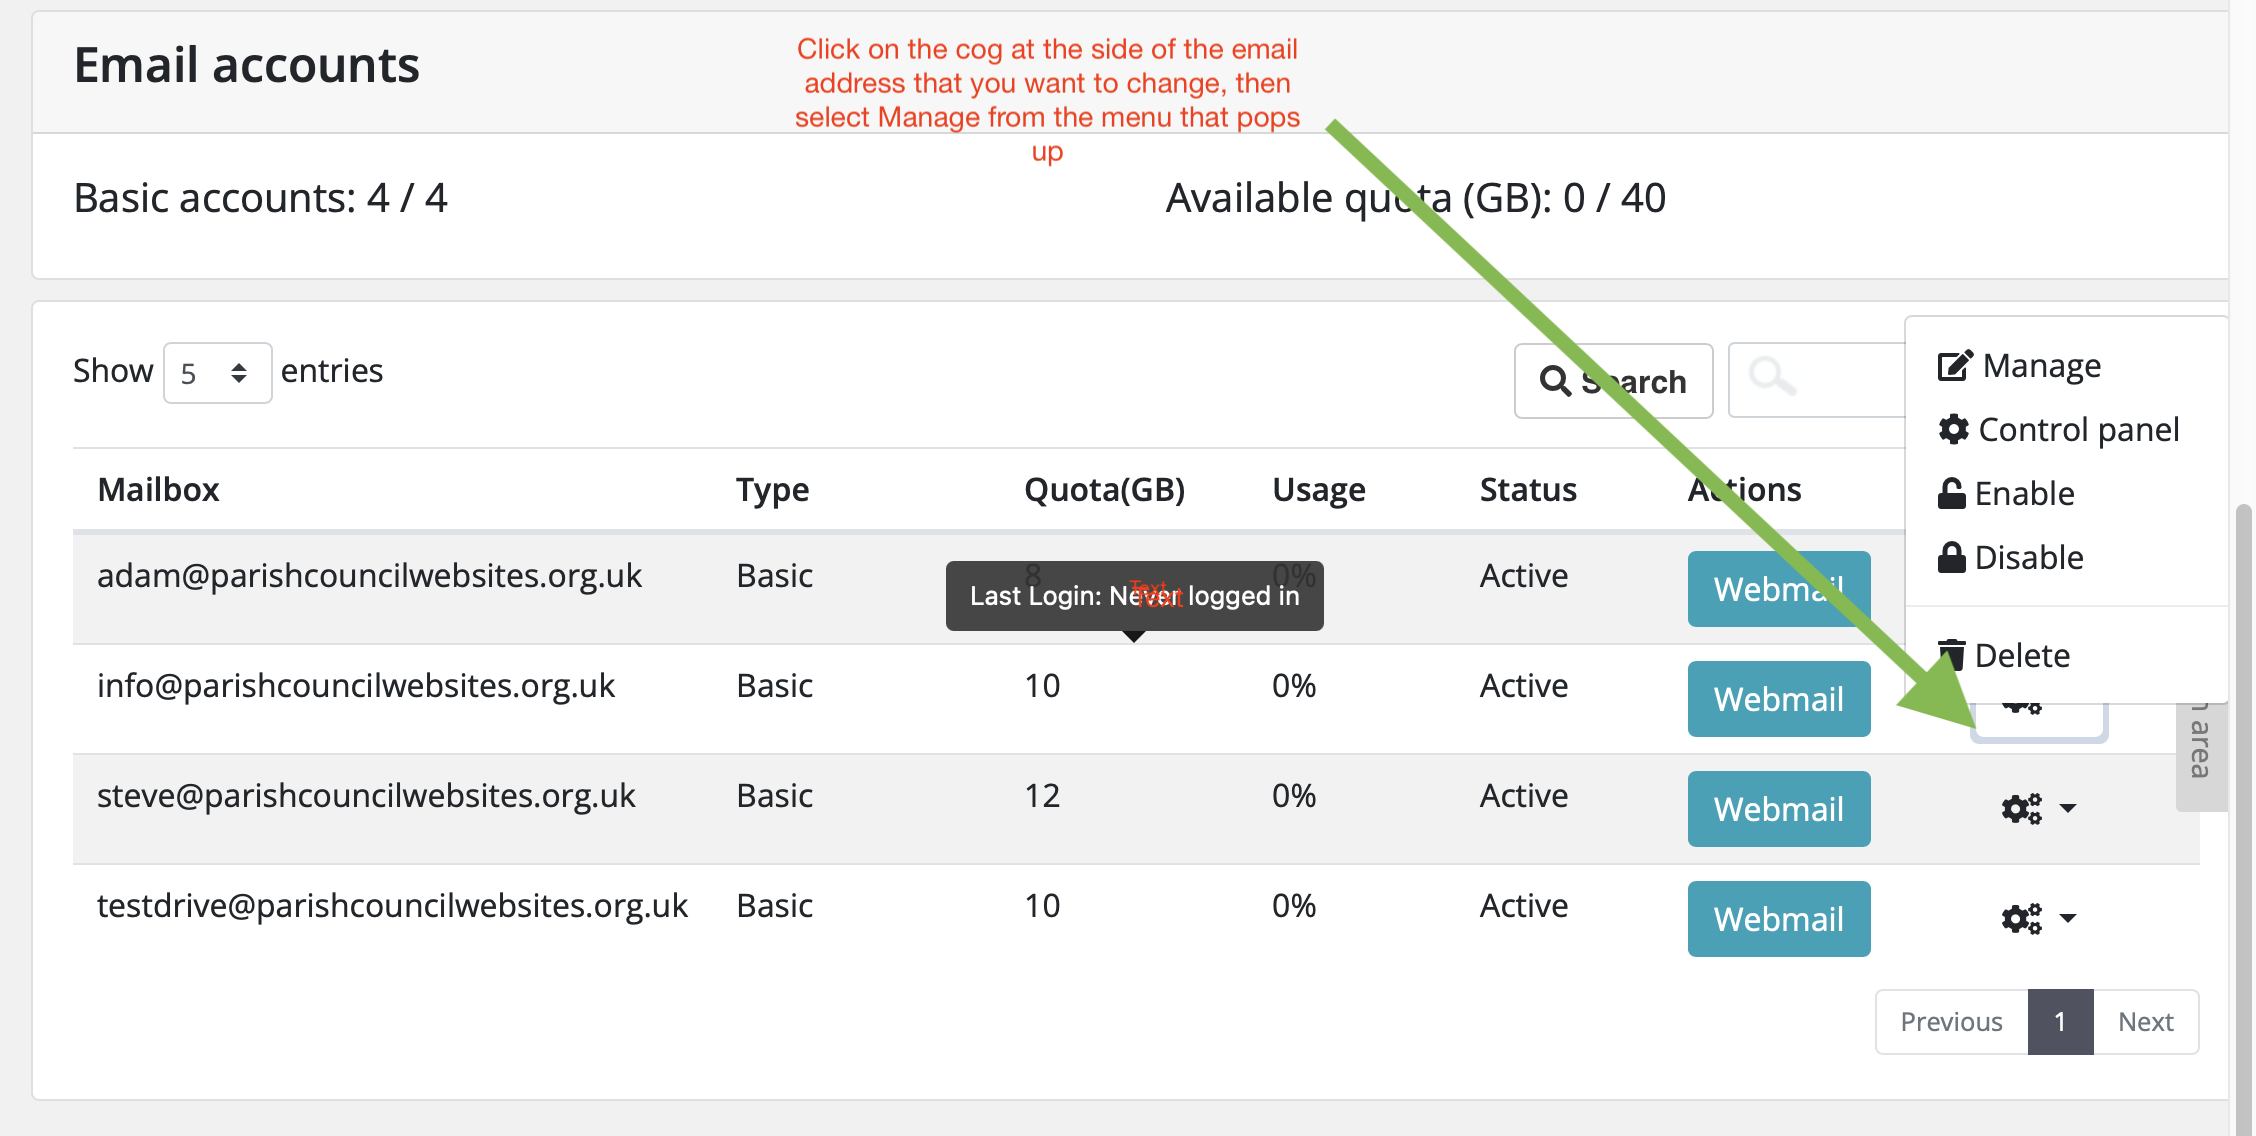Click the magnifier inside the search field
The width and height of the screenshot is (2256, 1136).
(x=1771, y=377)
